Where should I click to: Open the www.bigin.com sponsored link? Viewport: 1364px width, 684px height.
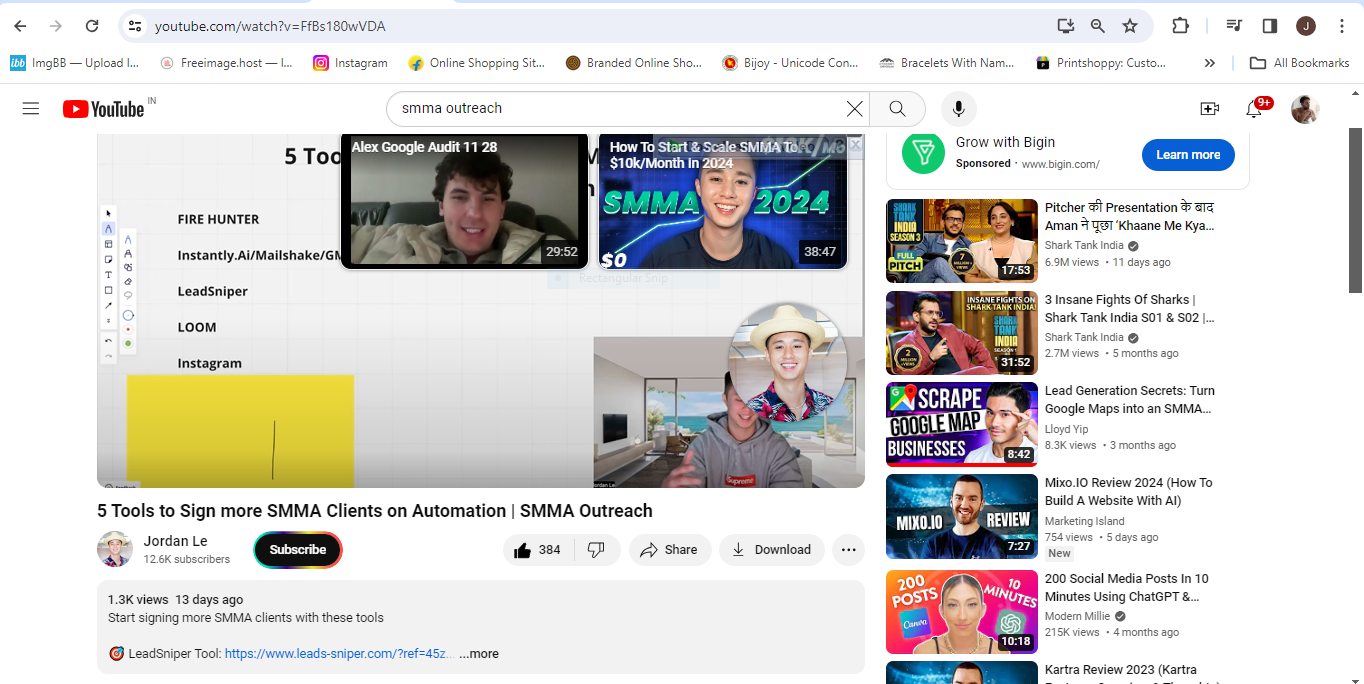tap(1060, 164)
